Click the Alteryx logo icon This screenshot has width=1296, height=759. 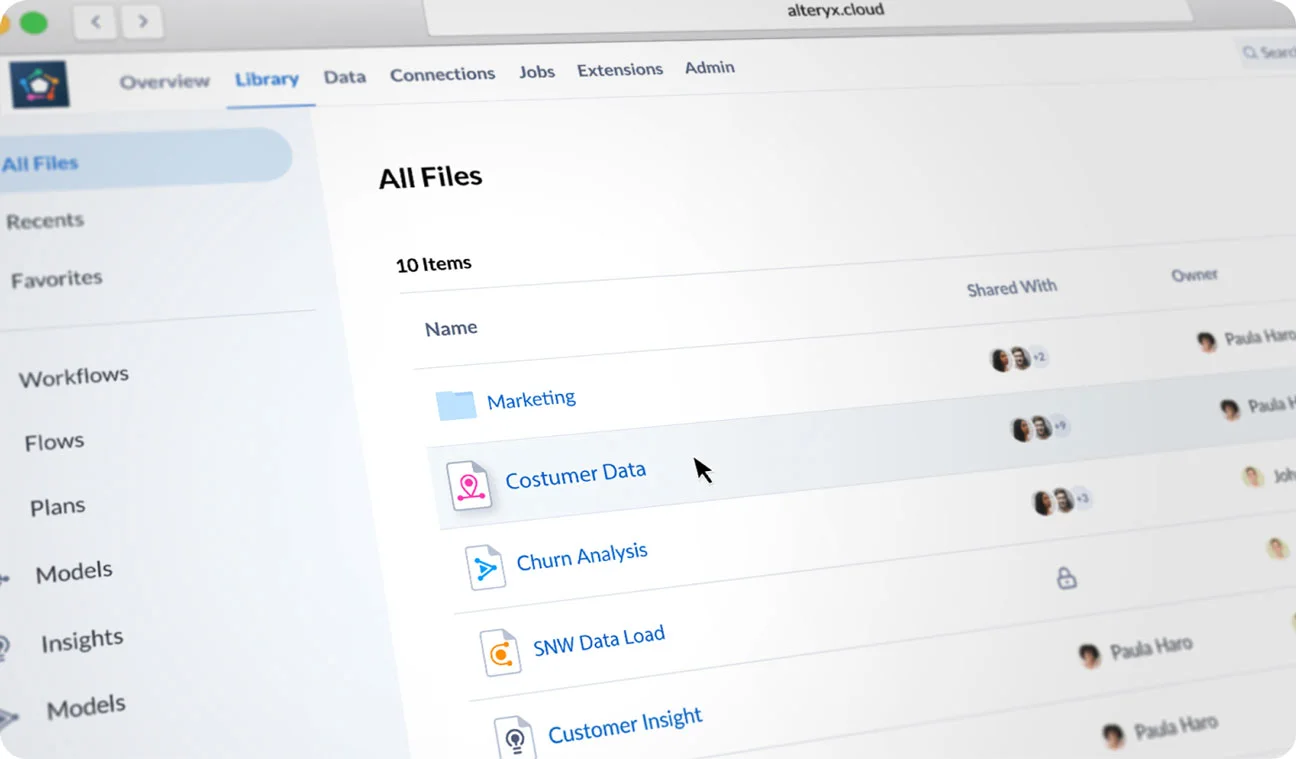(x=40, y=84)
